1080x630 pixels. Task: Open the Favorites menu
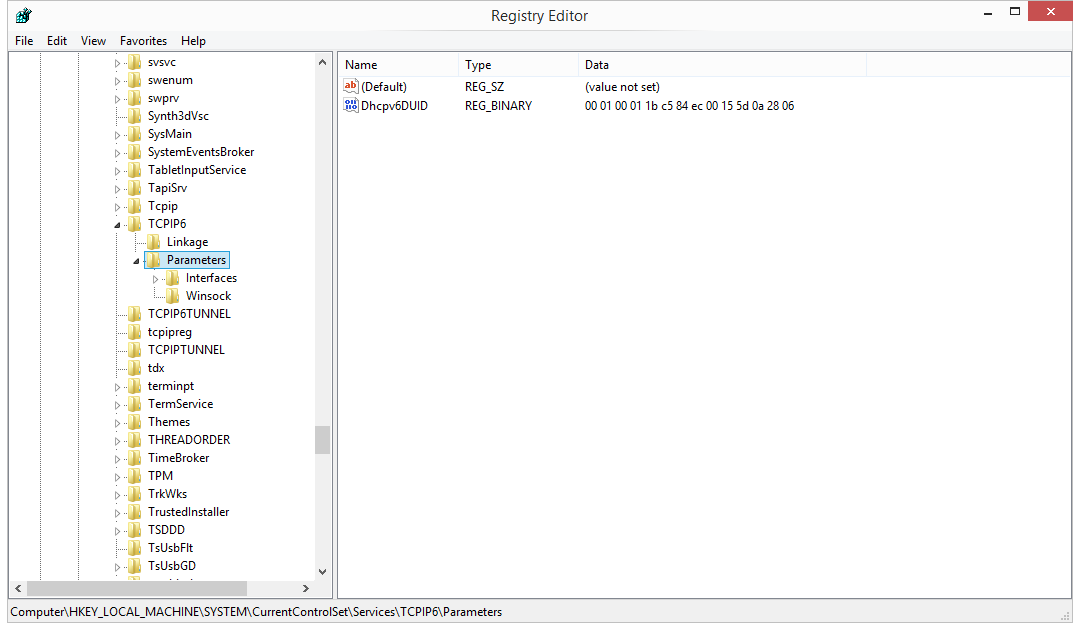click(x=143, y=41)
